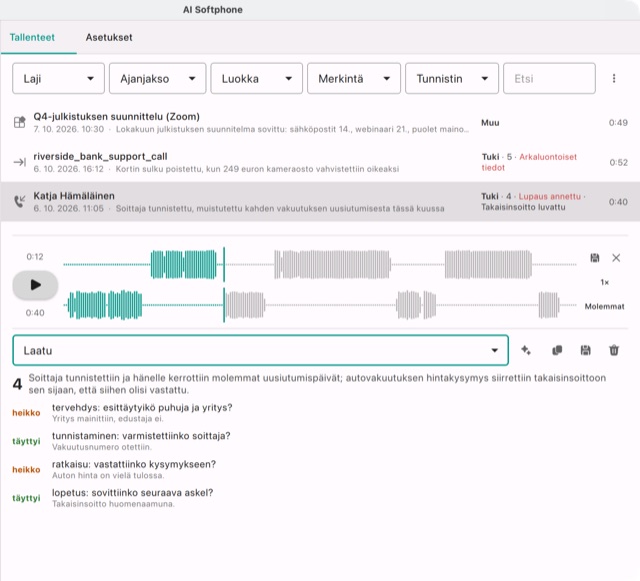Click the 0:52 duration of riverside call

618,163
